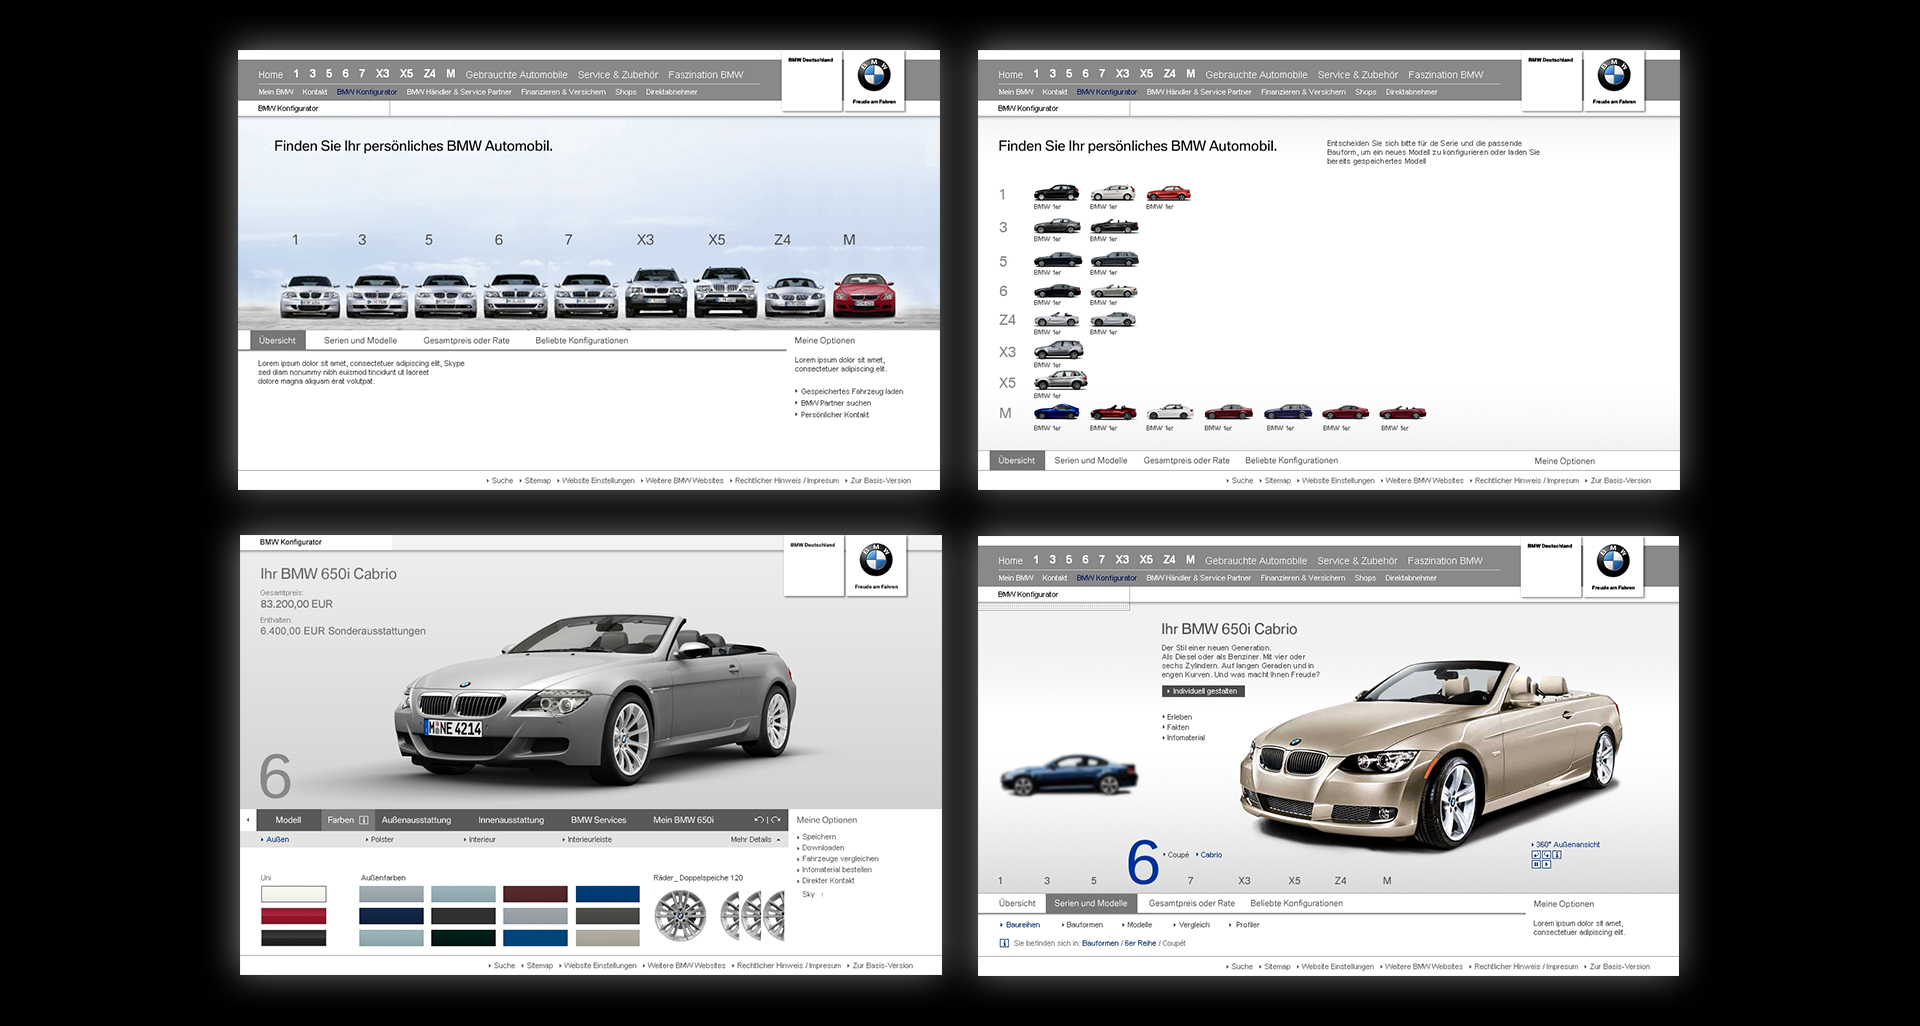
Task: Open Beliebte Konfigurationen tab on model list page
Action: 1291,461
